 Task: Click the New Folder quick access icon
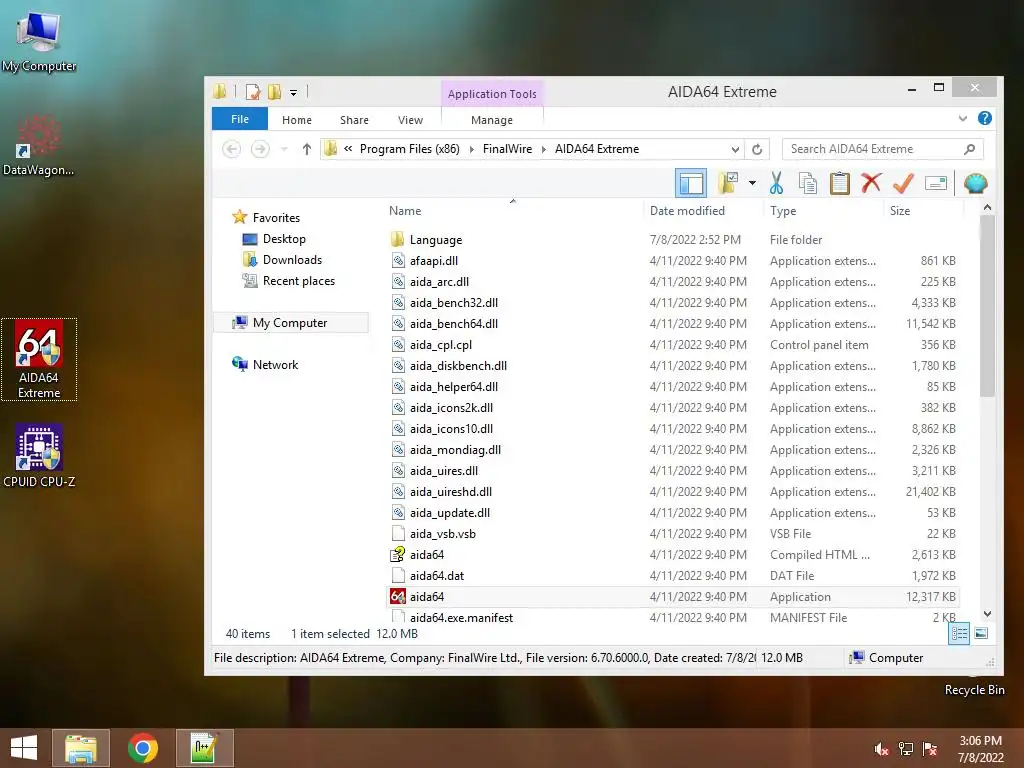pyautogui.click(x=274, y=92)
